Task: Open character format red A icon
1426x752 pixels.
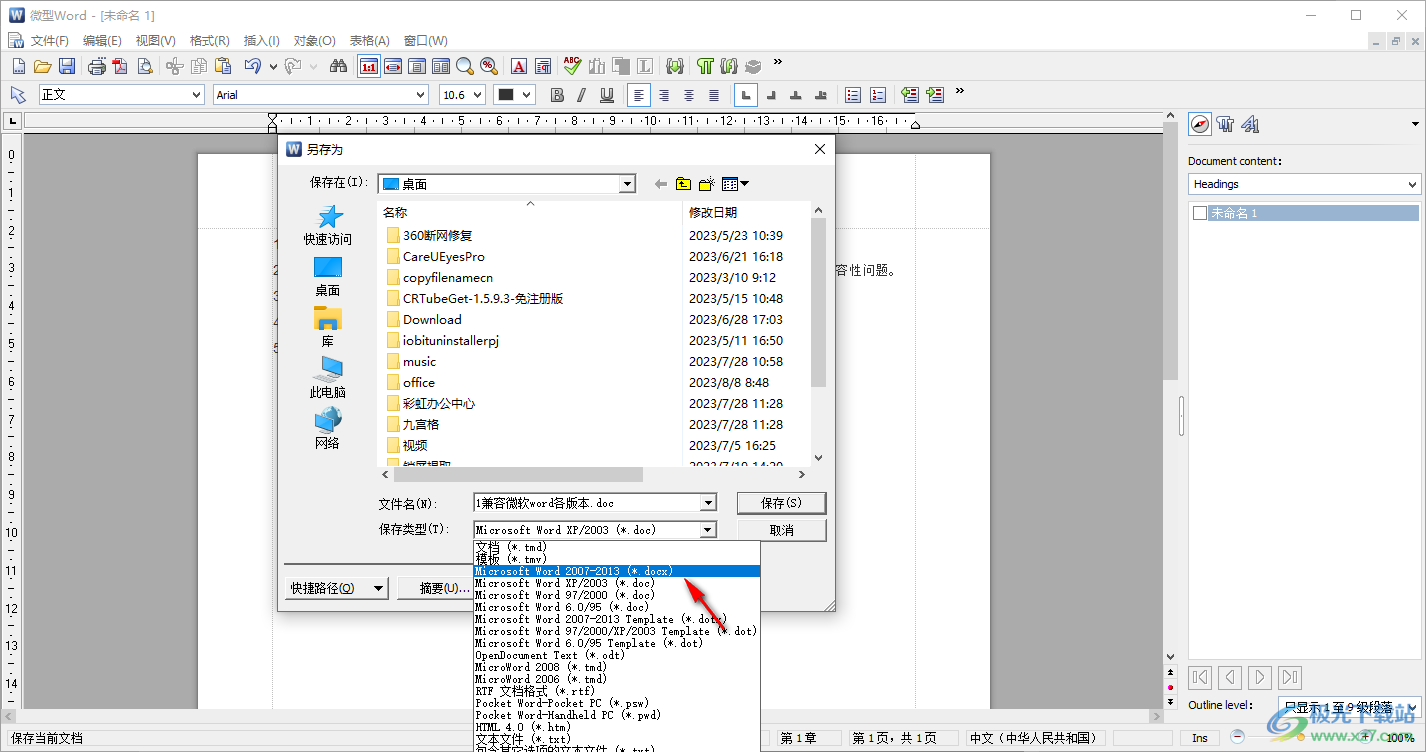Action: click(x=519, y=66)
